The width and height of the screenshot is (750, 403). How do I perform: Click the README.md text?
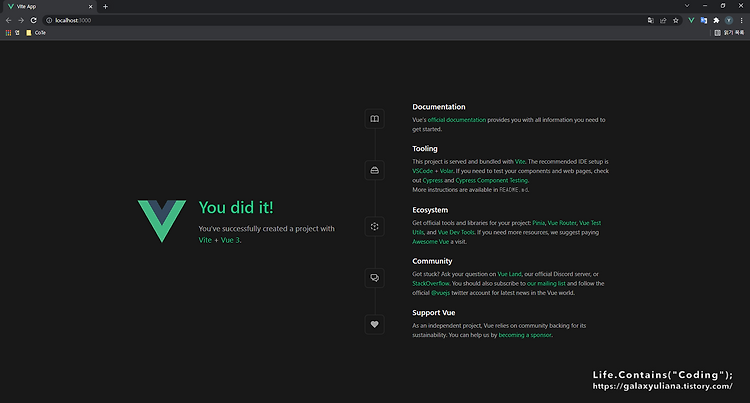(514, 190)
